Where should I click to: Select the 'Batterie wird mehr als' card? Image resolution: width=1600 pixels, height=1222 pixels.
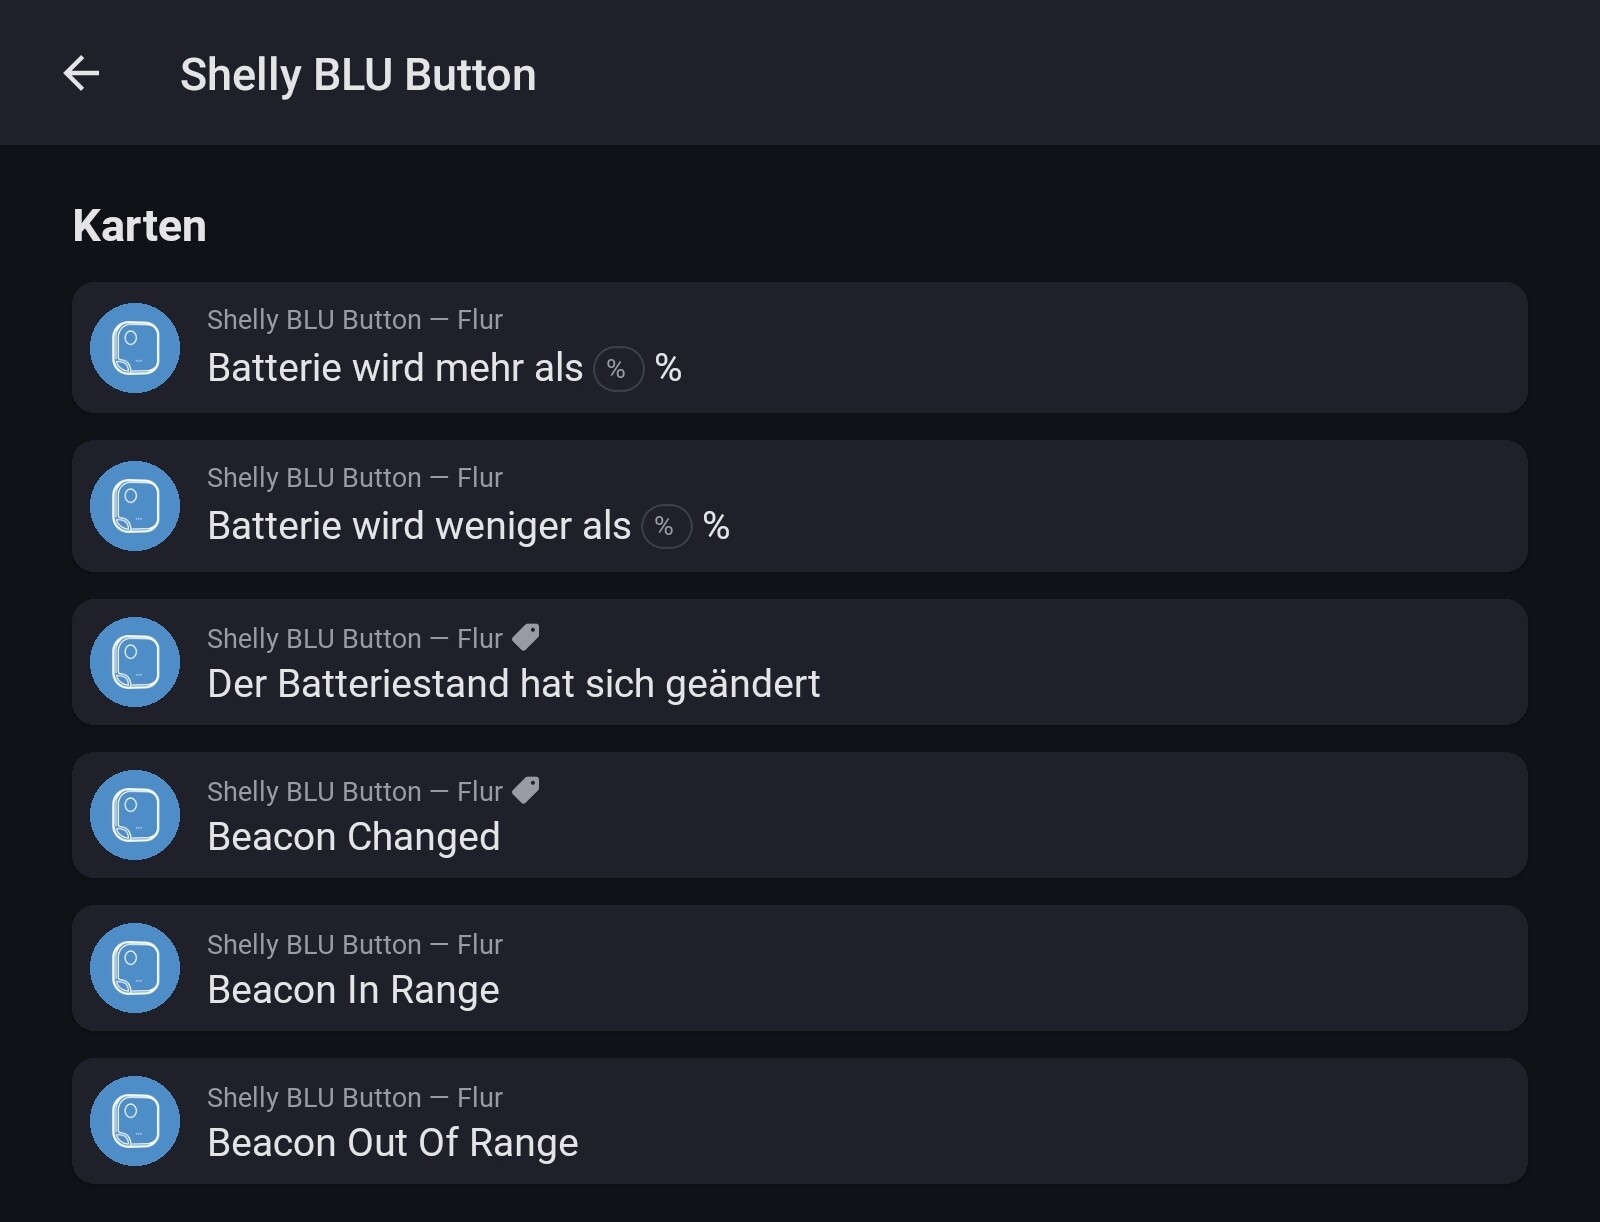pyautogui.click(x=1000, y=348)
